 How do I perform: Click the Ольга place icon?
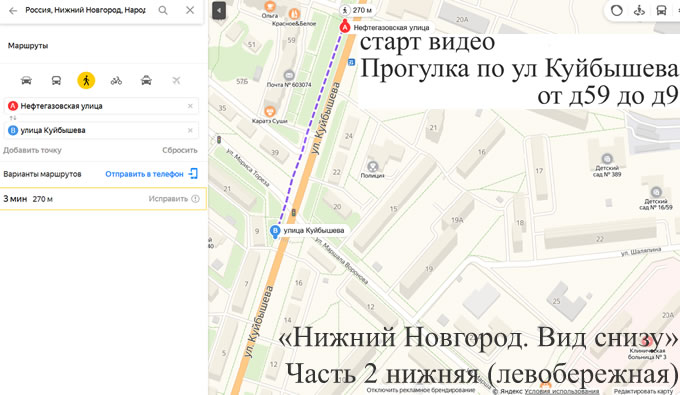point(270,6)
